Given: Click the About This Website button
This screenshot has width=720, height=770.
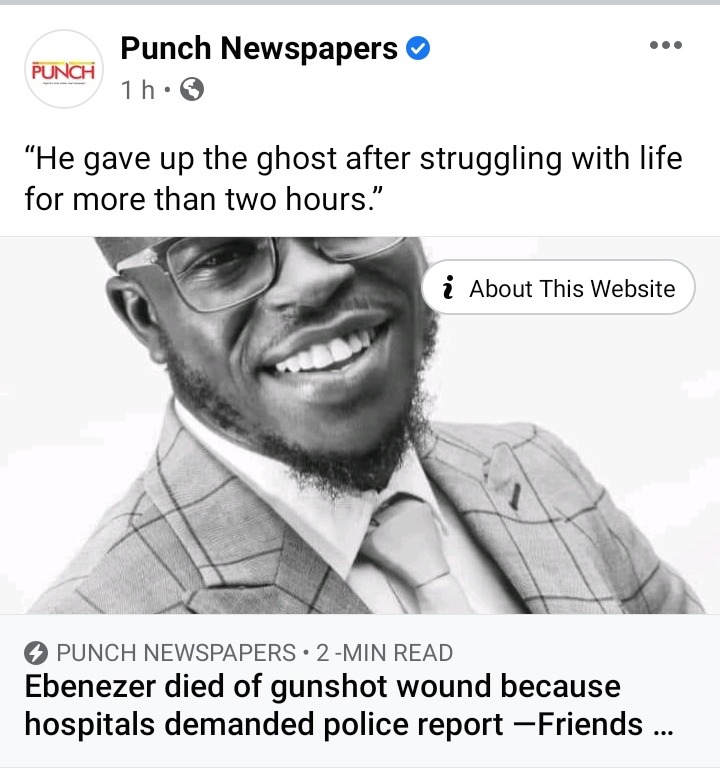Looking at the screenshot, I should pyautogui.click(x=558, y=287).
